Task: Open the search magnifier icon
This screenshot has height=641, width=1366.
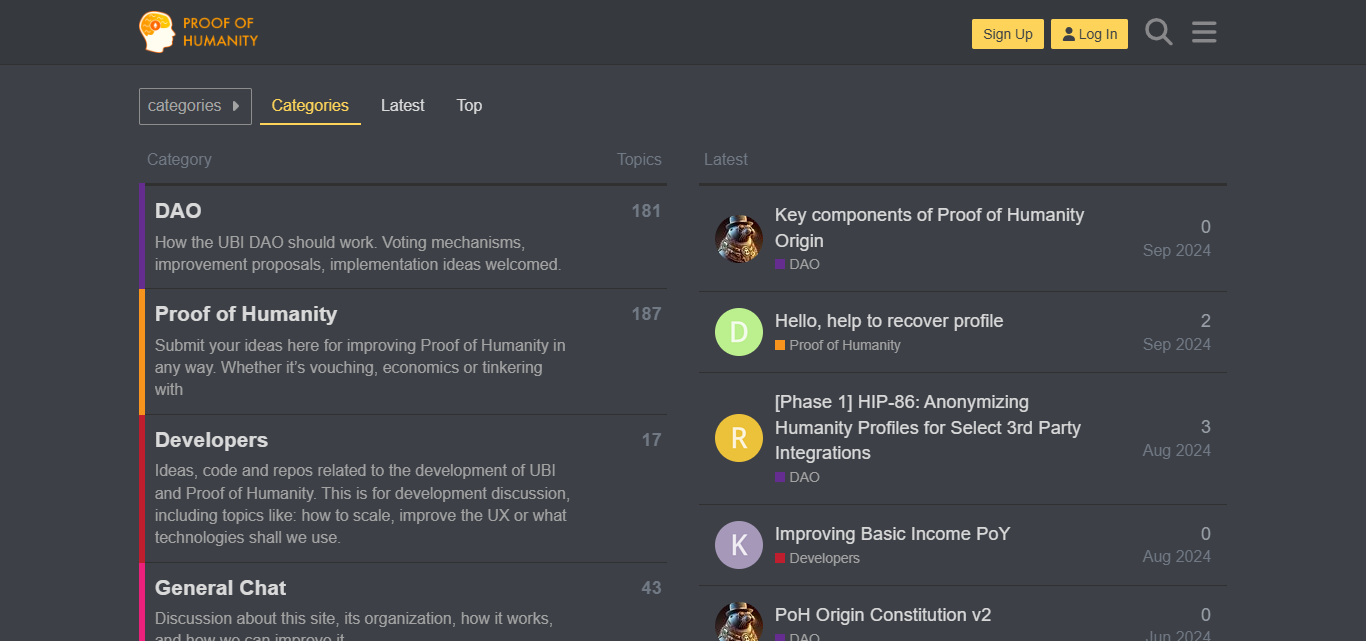Action: (1158, 33)
